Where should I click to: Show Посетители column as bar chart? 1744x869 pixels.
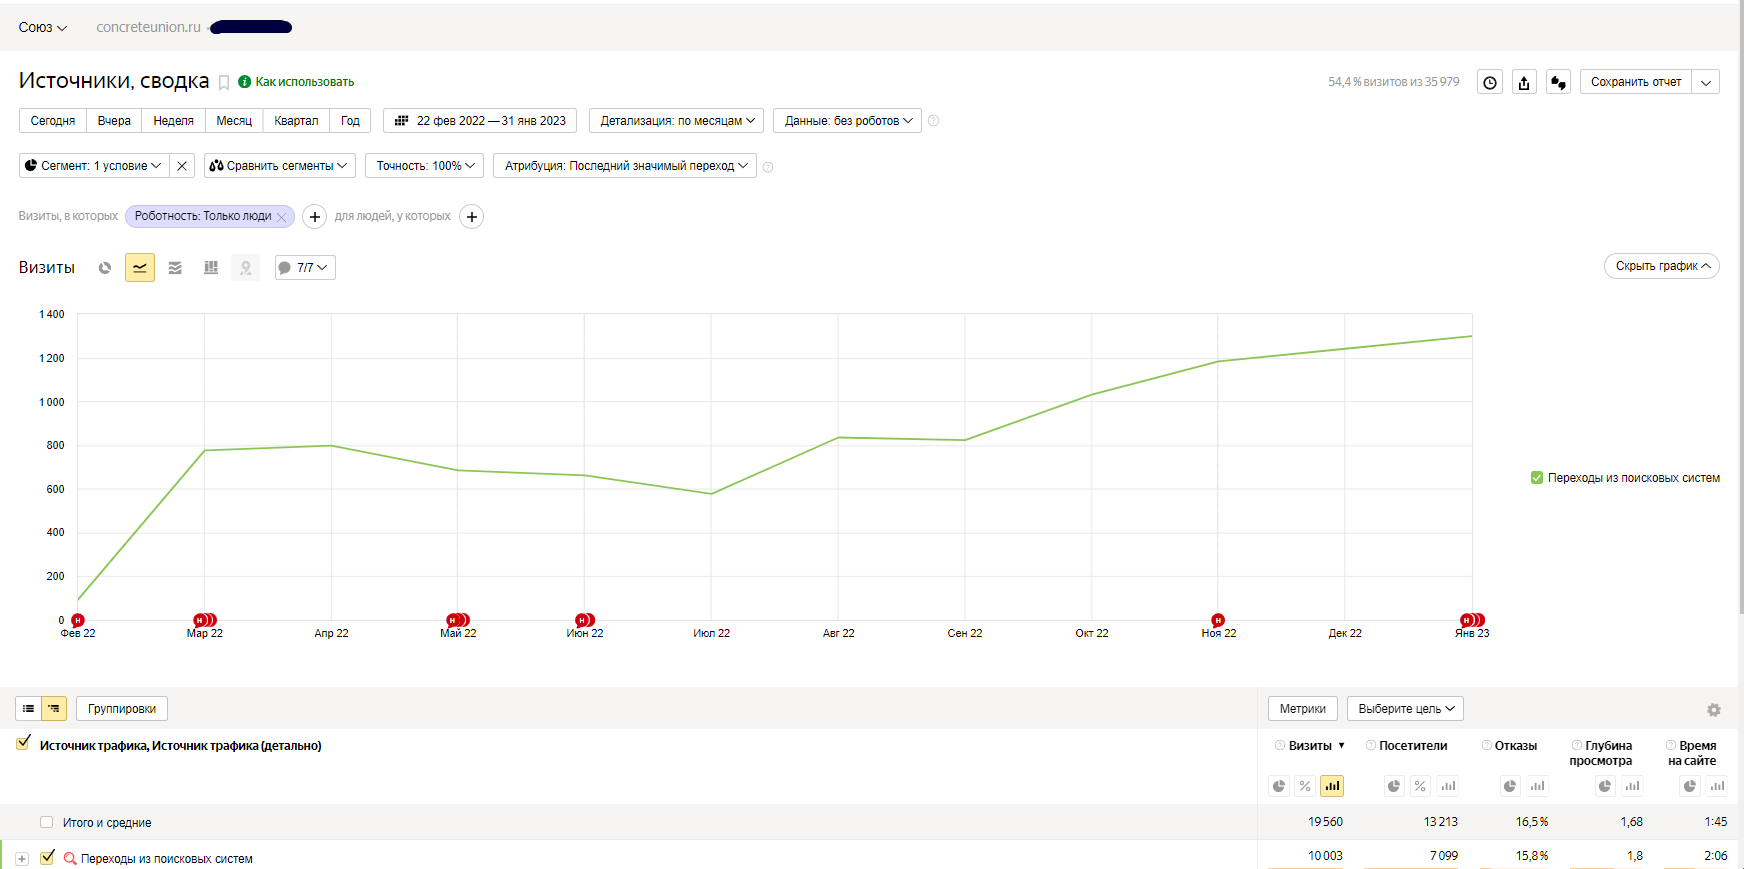(1448, 786)
